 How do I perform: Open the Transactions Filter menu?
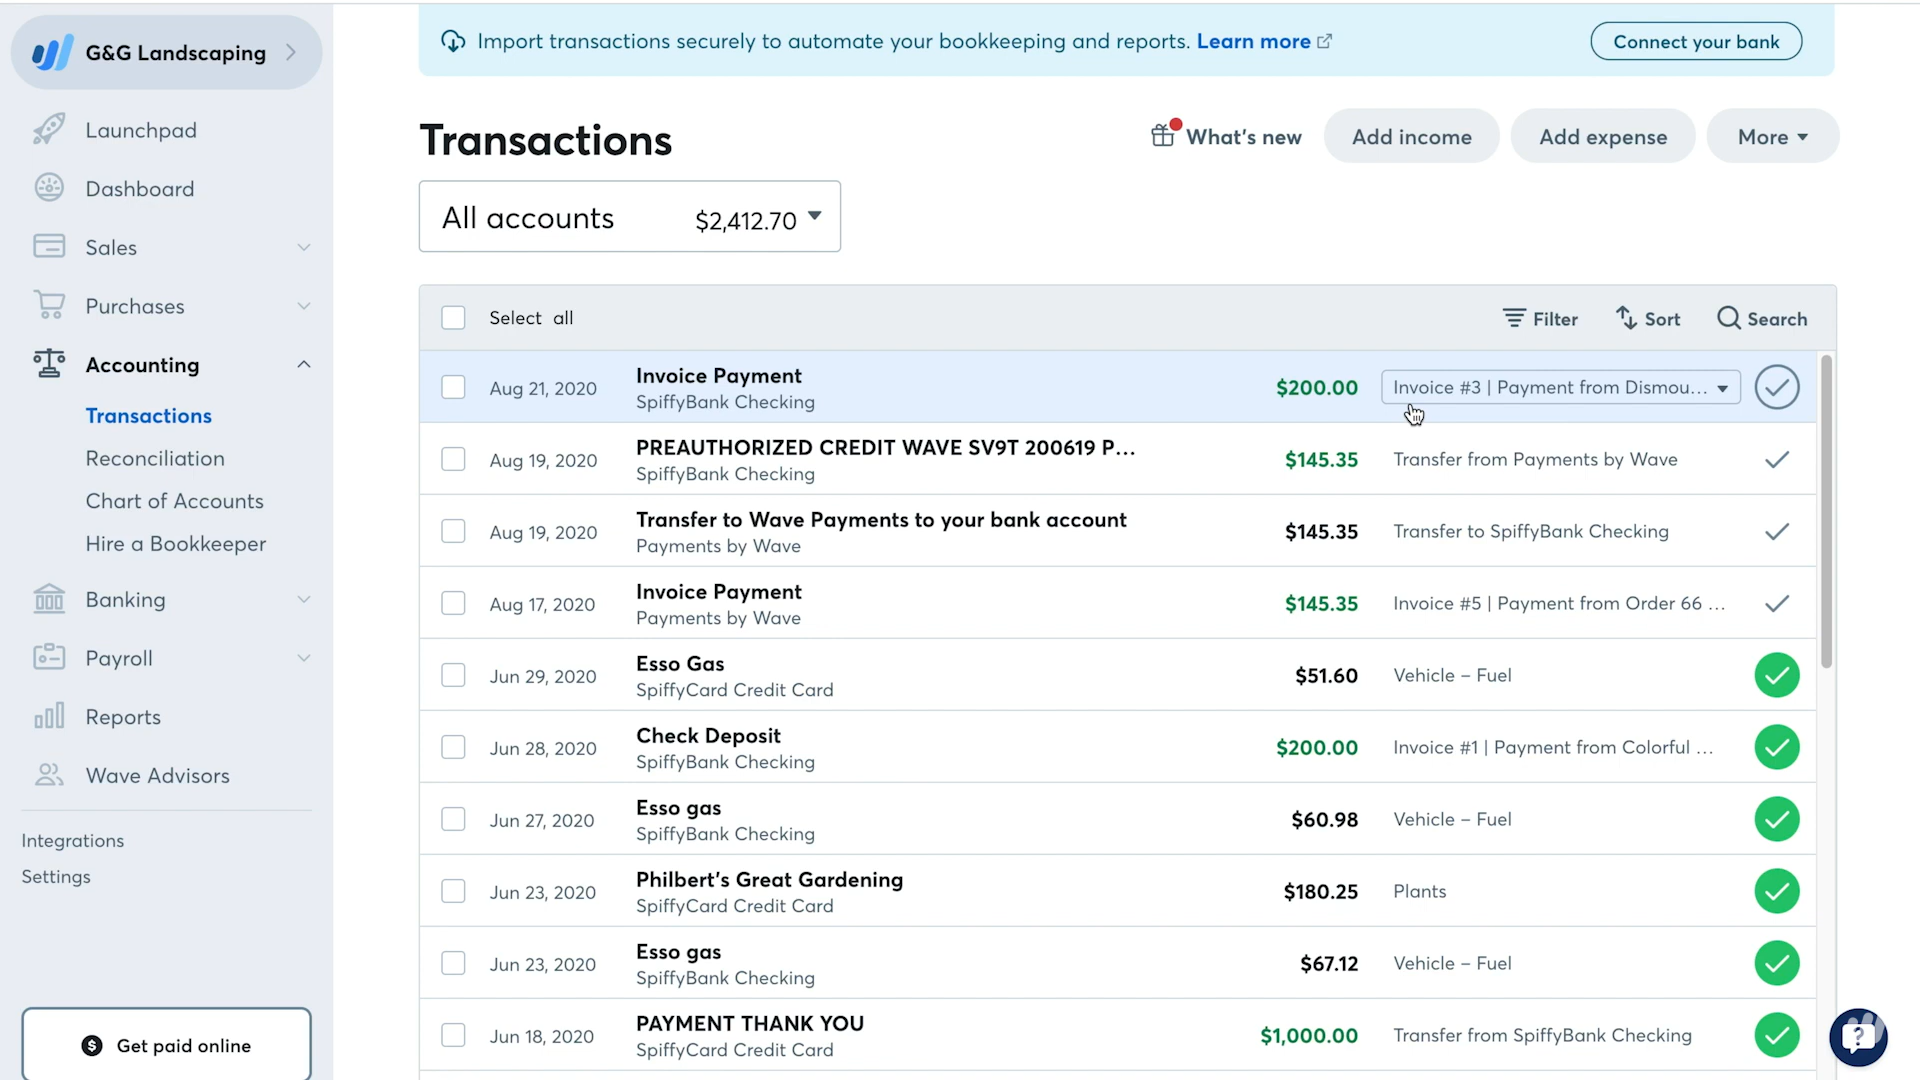[x=1540, y=318]
